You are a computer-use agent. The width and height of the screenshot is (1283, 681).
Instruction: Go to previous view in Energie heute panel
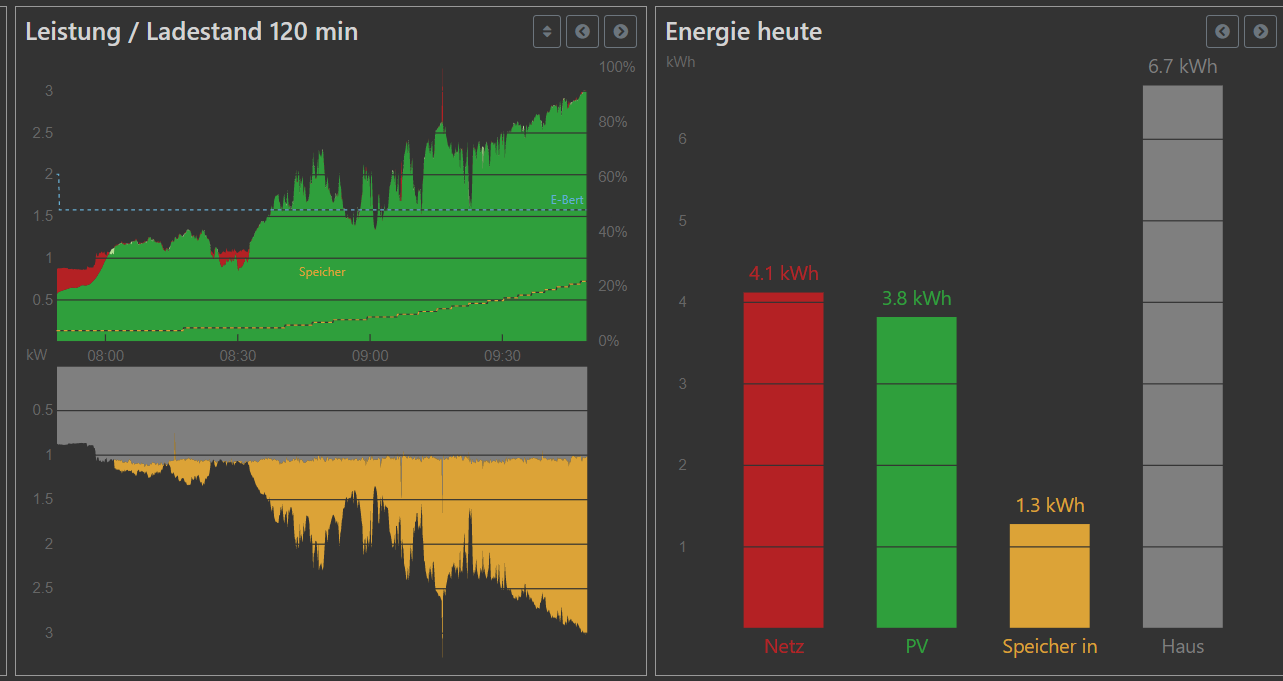[x=1222, y=32]
